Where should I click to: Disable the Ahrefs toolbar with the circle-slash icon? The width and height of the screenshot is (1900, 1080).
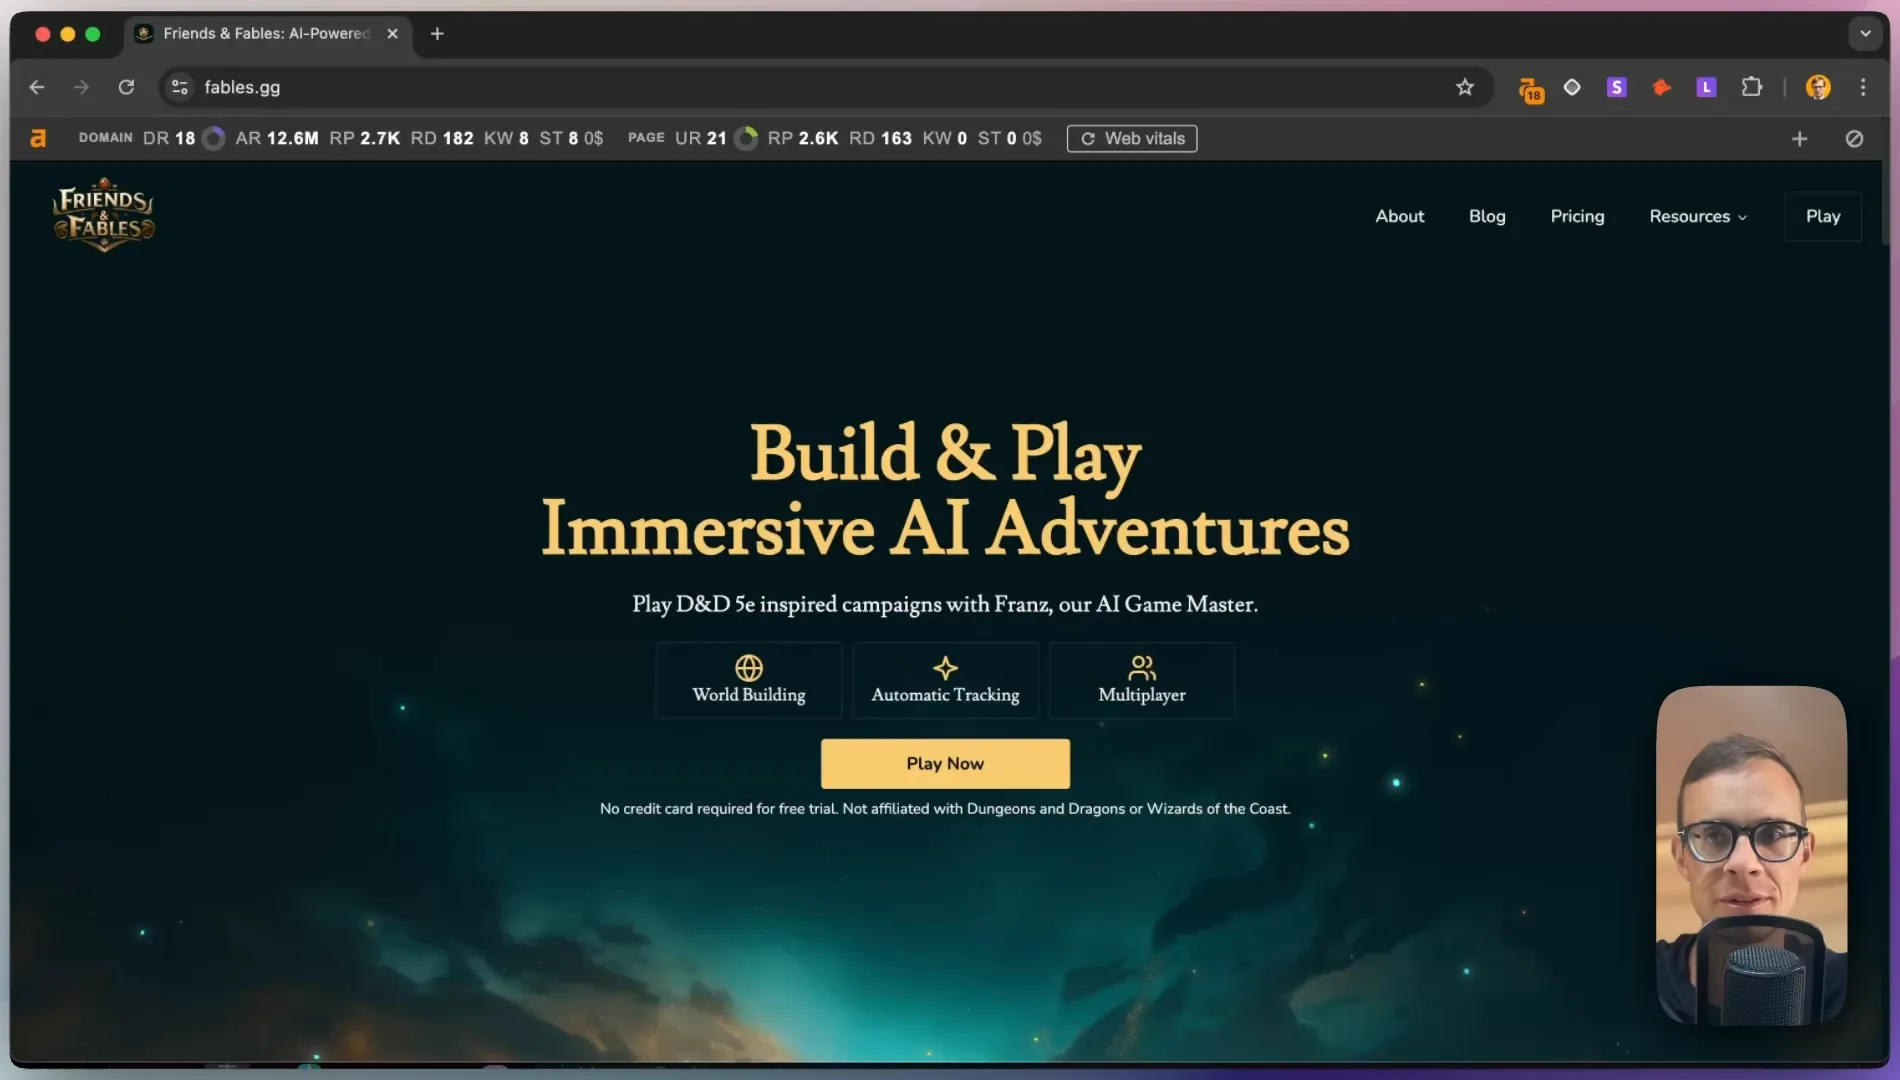(1854, 139)
